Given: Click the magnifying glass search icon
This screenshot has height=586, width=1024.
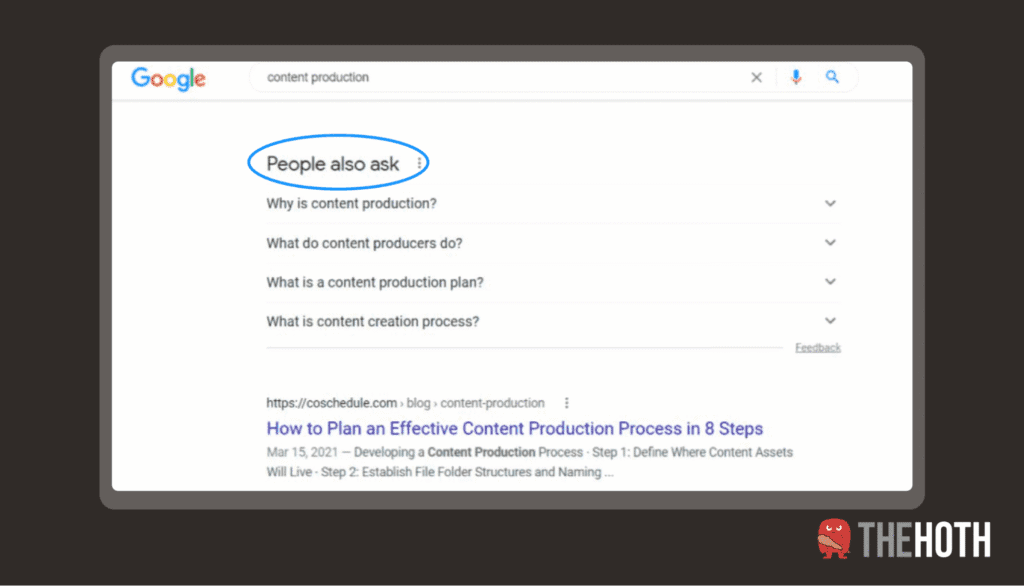Looking at the screenshot, I should coord(833,77).
